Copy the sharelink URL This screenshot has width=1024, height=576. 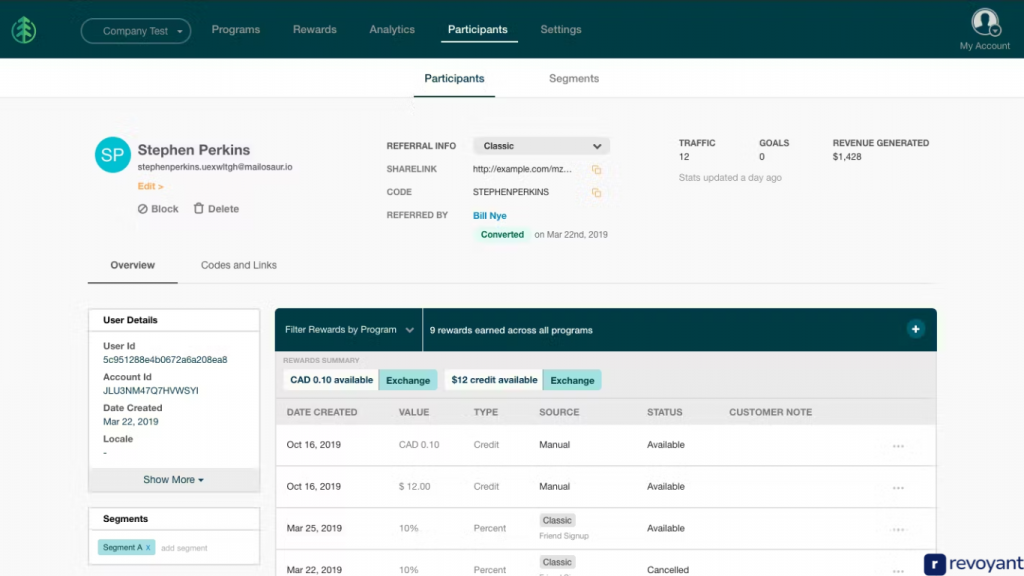[596, 169]
